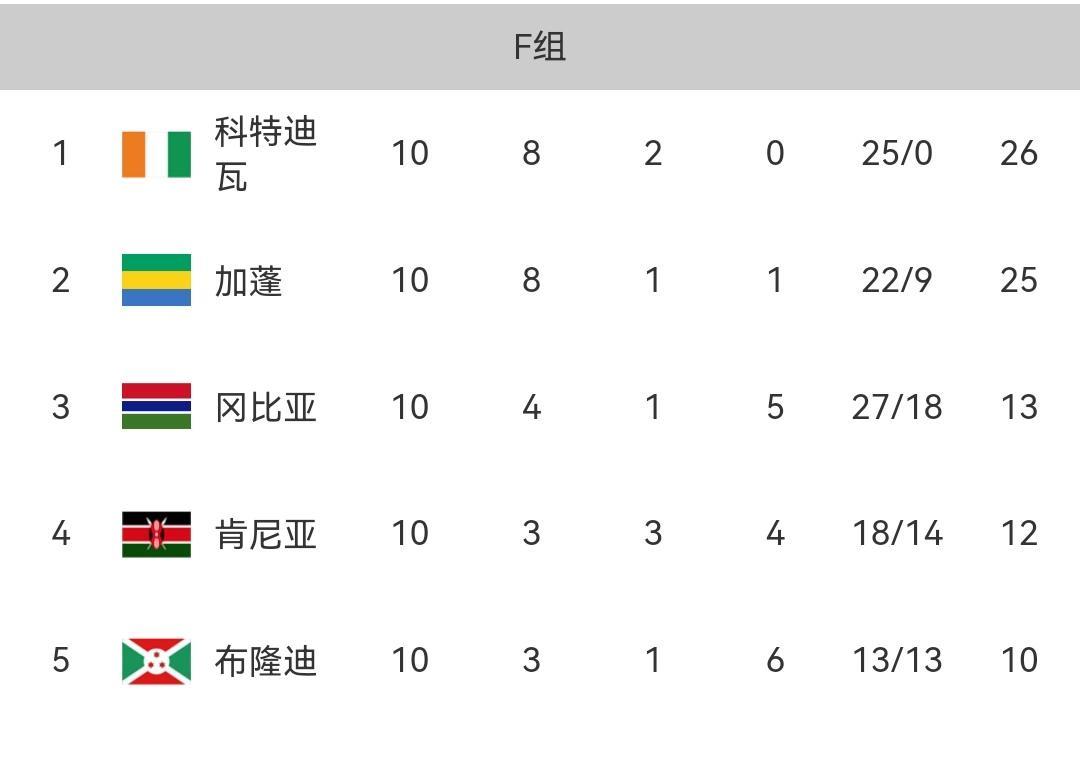The image size is (1080, 763).
Task: Click the Gambia flag icon
Action: [x=156, y=406]
